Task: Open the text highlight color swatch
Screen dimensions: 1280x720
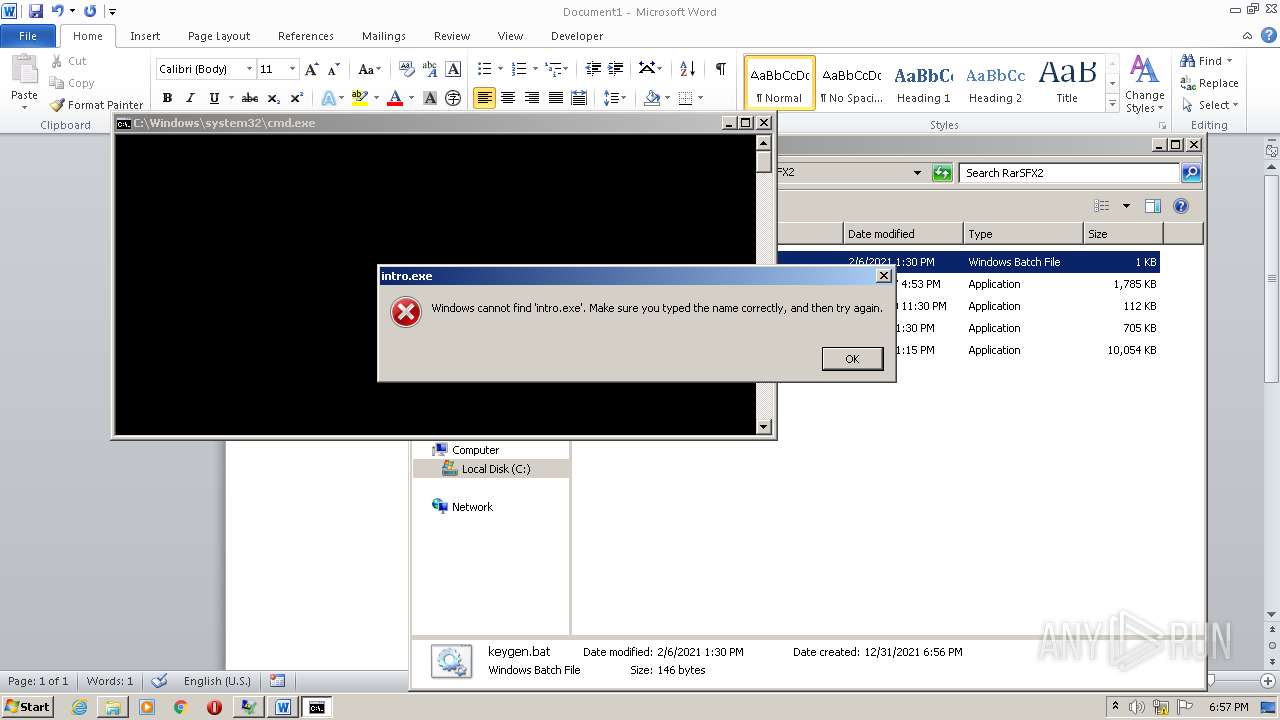Action: [359, 98]
